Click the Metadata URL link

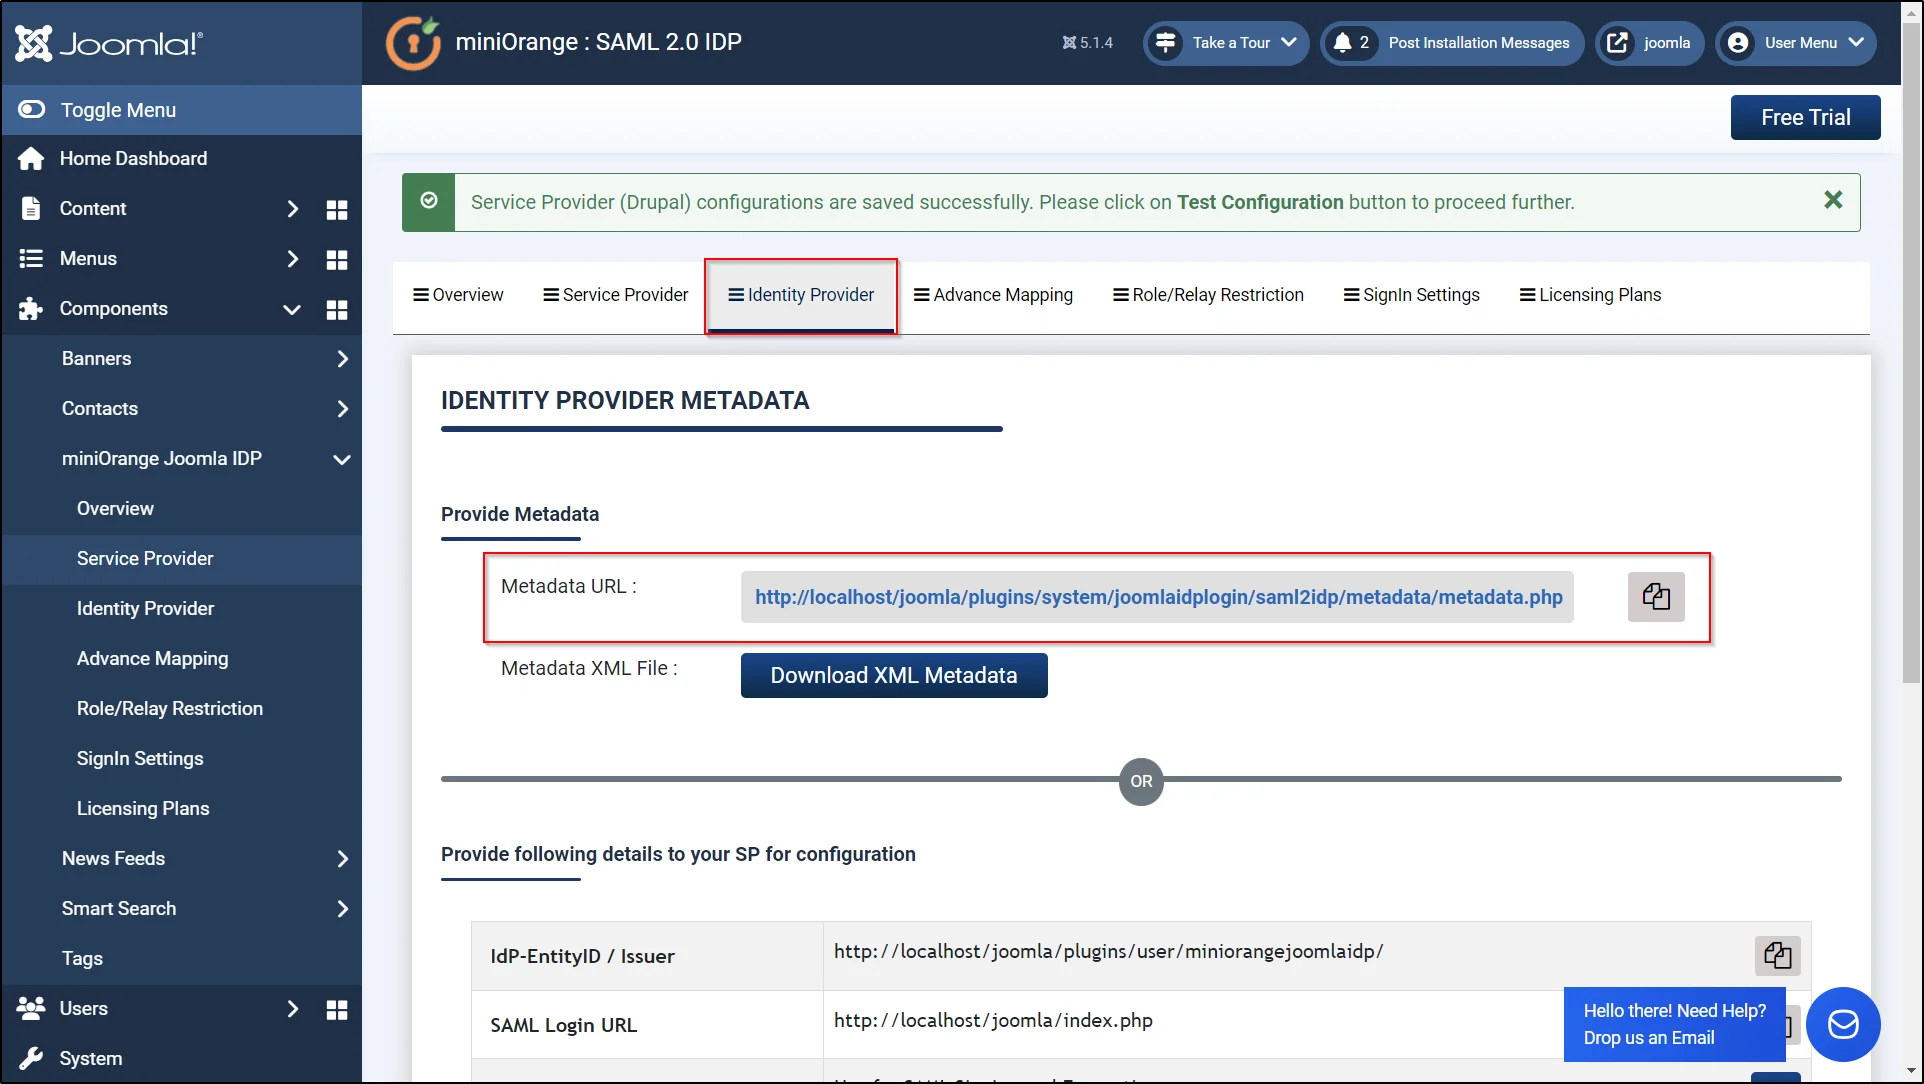coord(1158,597)
